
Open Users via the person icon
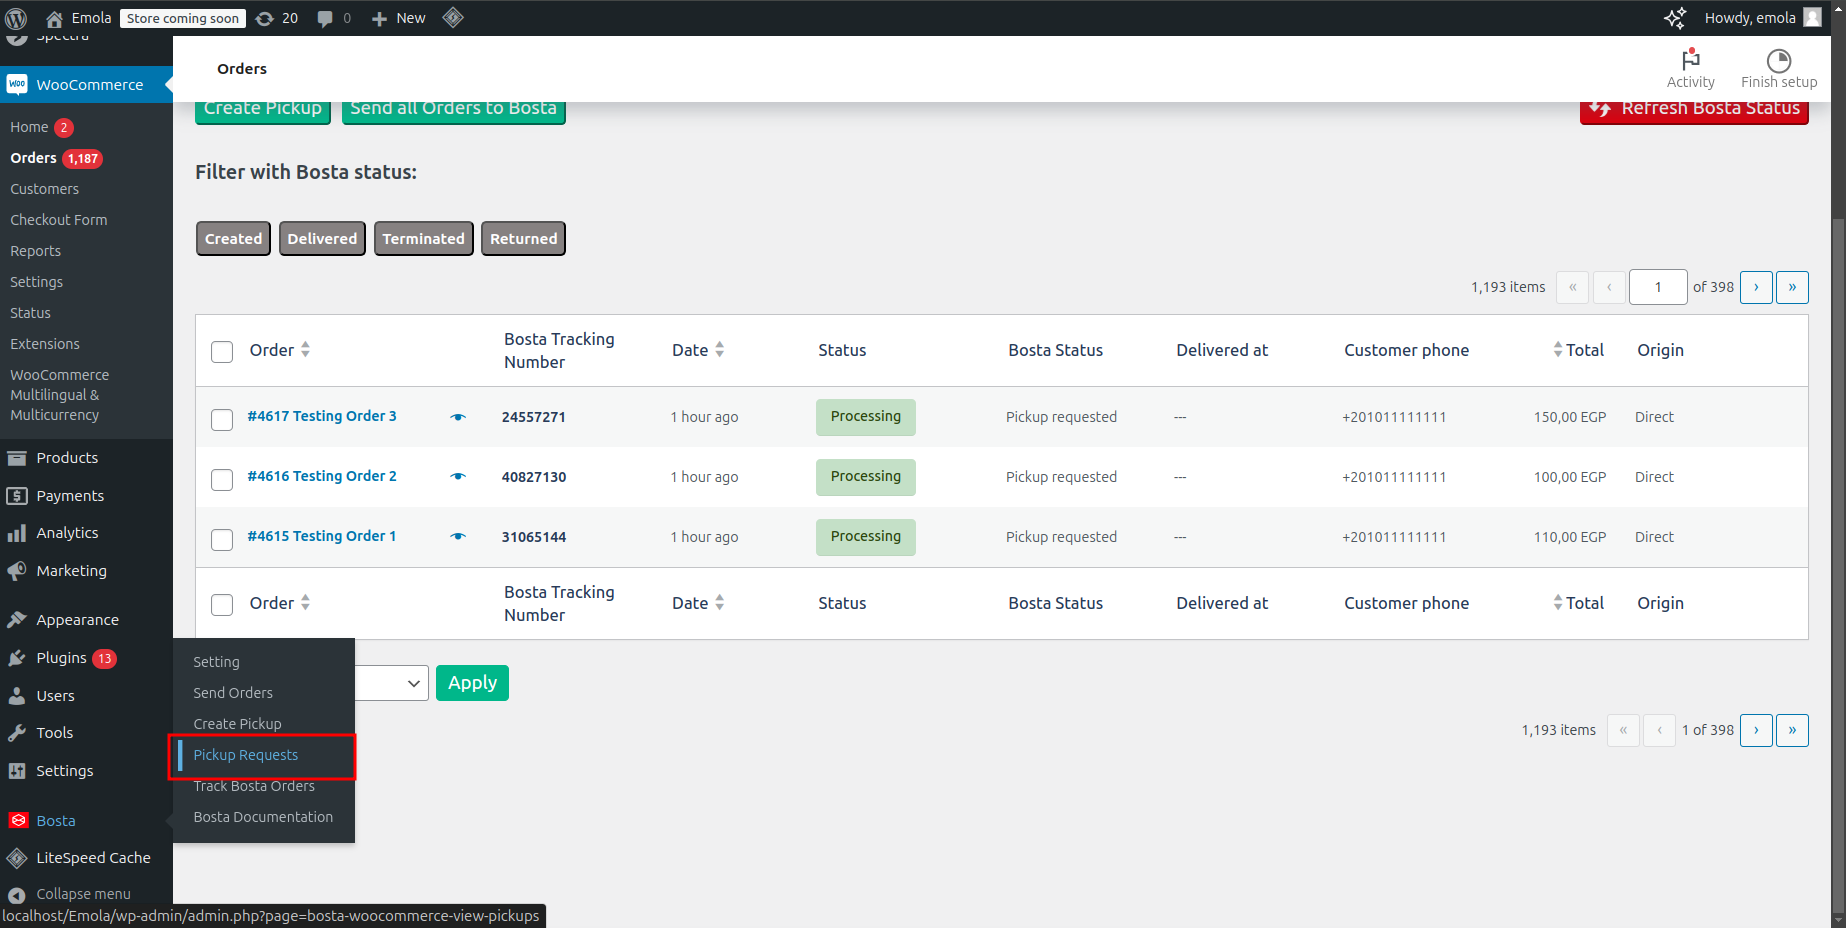(x=17, y=696)
